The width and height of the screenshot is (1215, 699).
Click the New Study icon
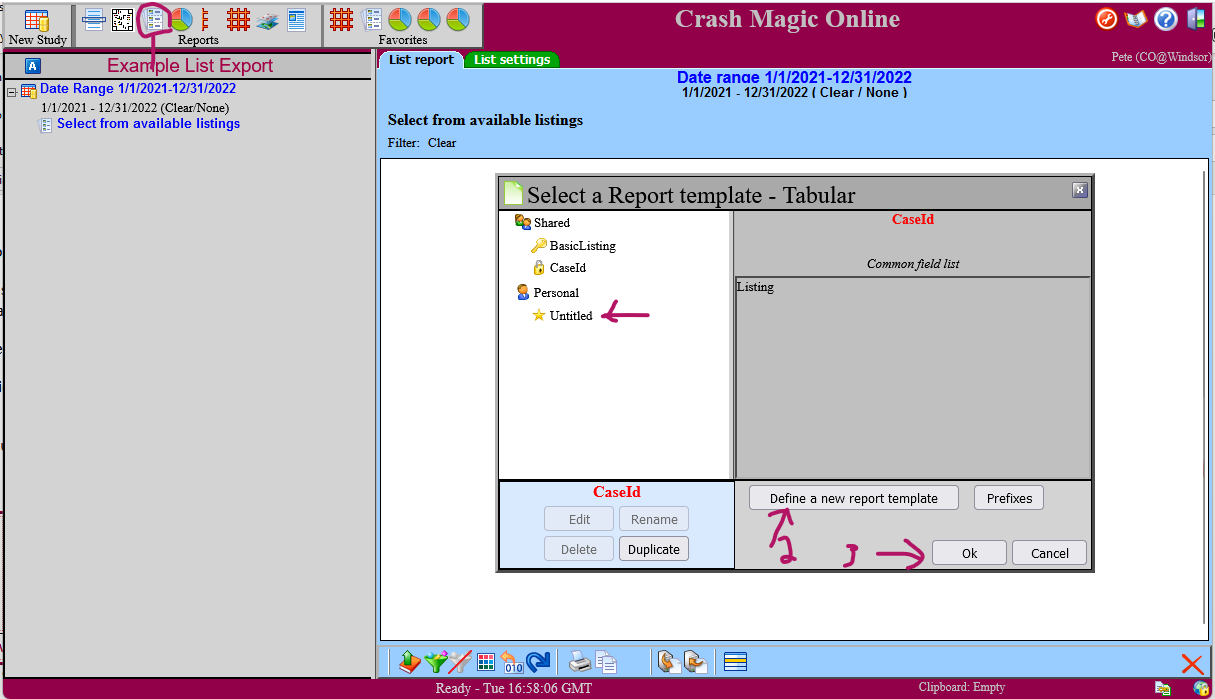(x=37, y=20)
